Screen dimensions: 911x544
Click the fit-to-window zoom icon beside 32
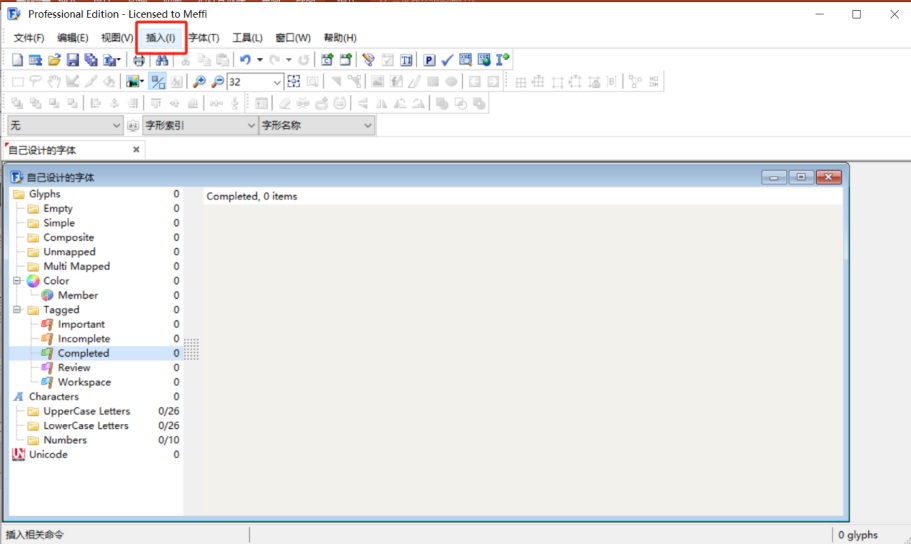pos(294,81)
